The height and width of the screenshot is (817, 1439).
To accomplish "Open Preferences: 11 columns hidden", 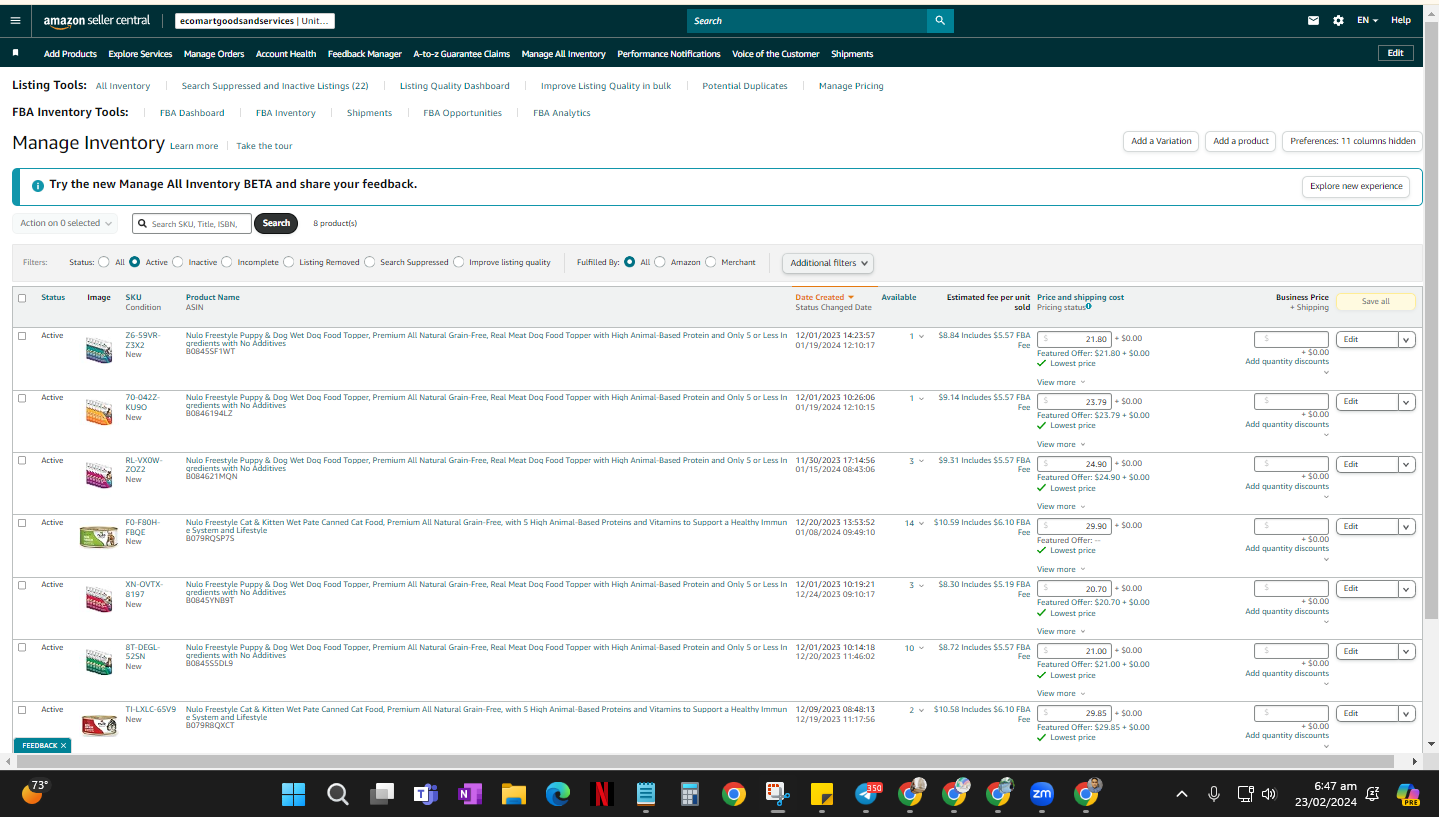I will (x=1353, y=141).
